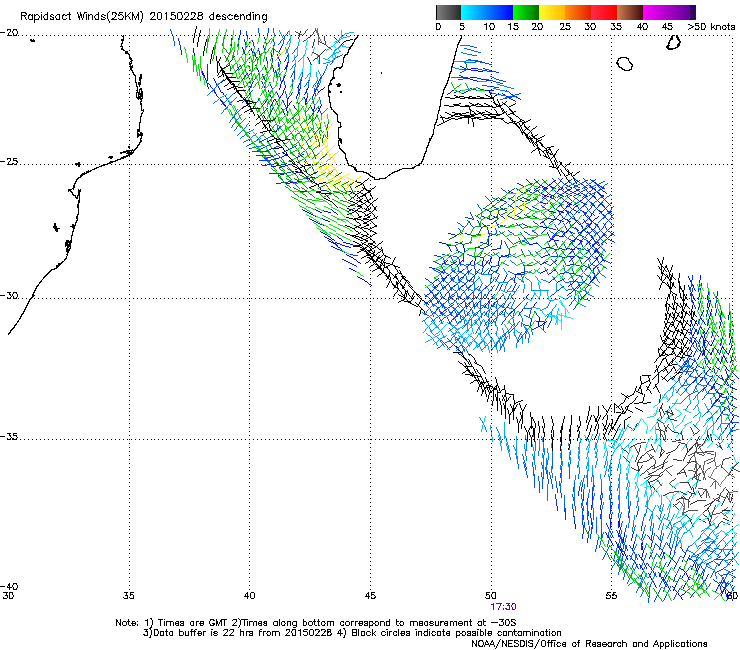The width and height of the screenshot is (740, 650).
Task: Click the gray 0-5 knots color segment
Action: click(449, 12)
